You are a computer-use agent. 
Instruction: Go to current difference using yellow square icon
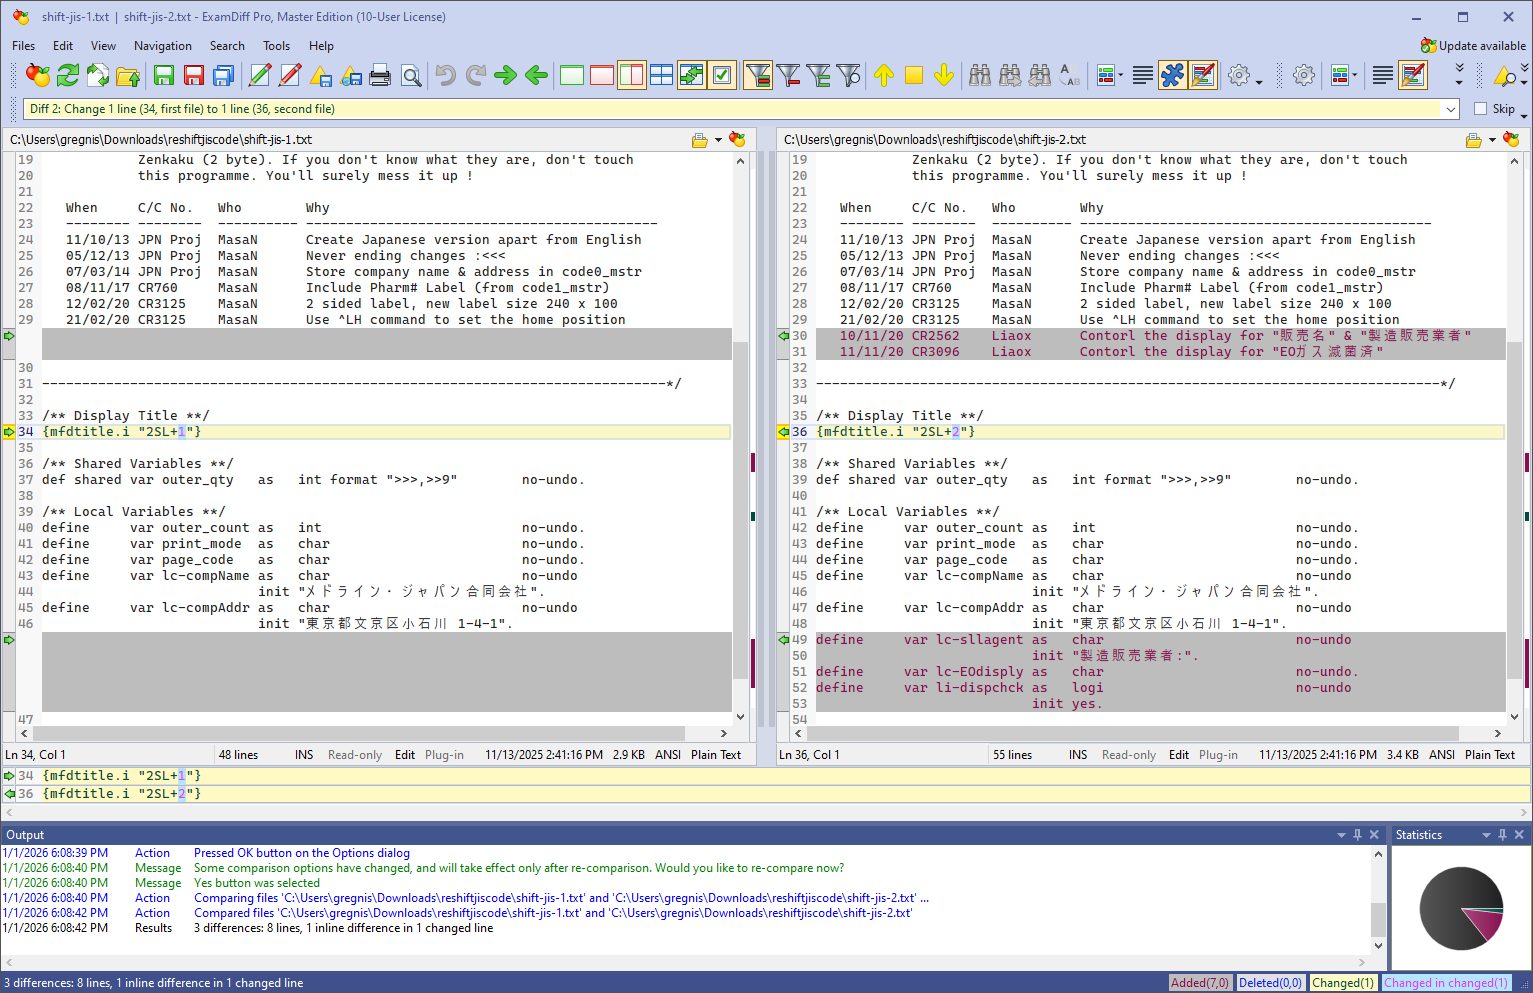pos(914,75)
